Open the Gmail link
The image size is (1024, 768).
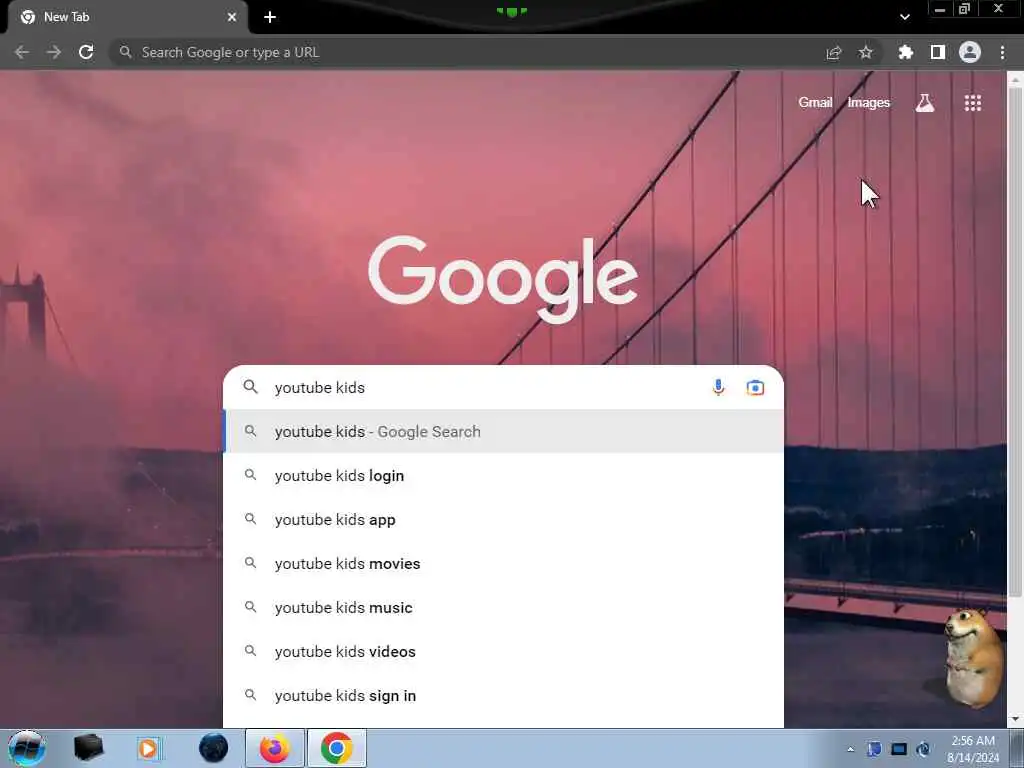click(x=815, y=103)
